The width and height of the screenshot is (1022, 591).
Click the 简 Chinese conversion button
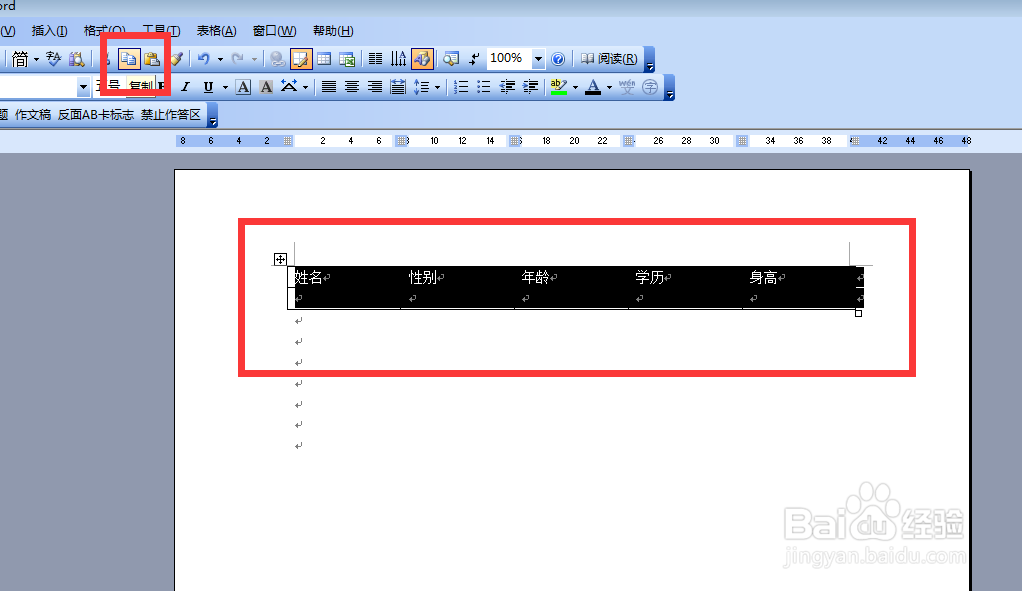pyautogui.click(x=20, y=59)
